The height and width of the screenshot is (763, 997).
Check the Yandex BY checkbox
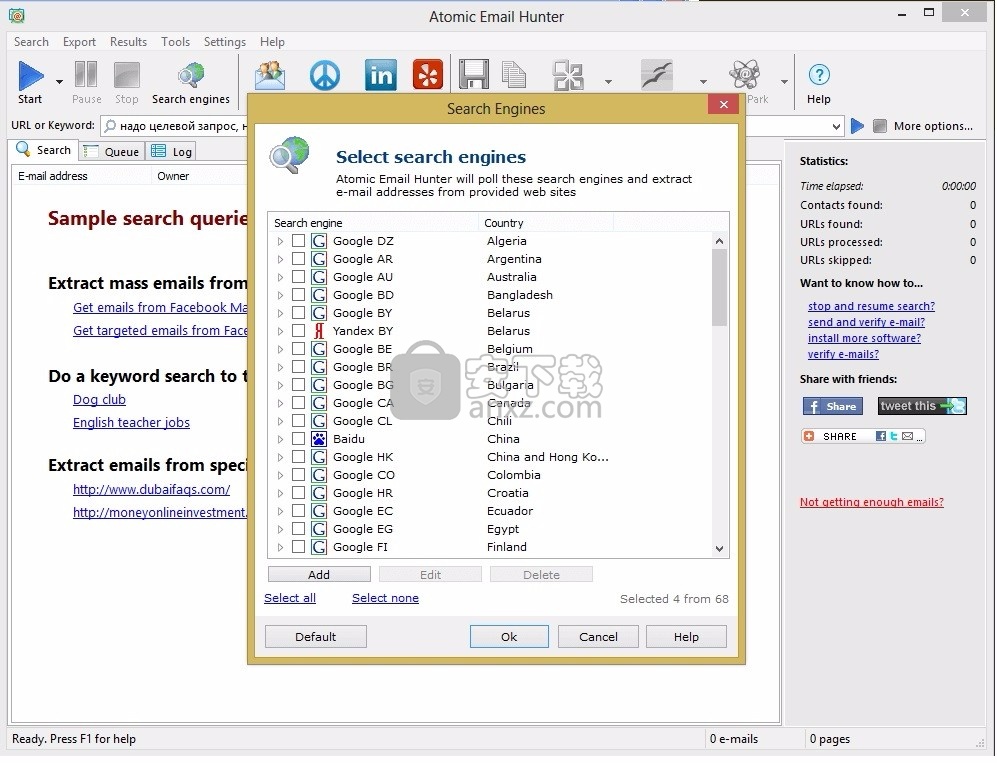point(298,331)
